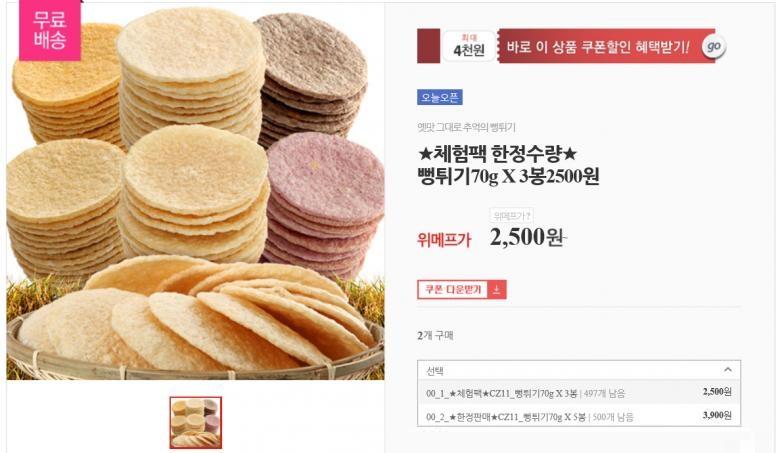
Task: Click the dark red square left of coupon banner
Action: tap(428, 46)
